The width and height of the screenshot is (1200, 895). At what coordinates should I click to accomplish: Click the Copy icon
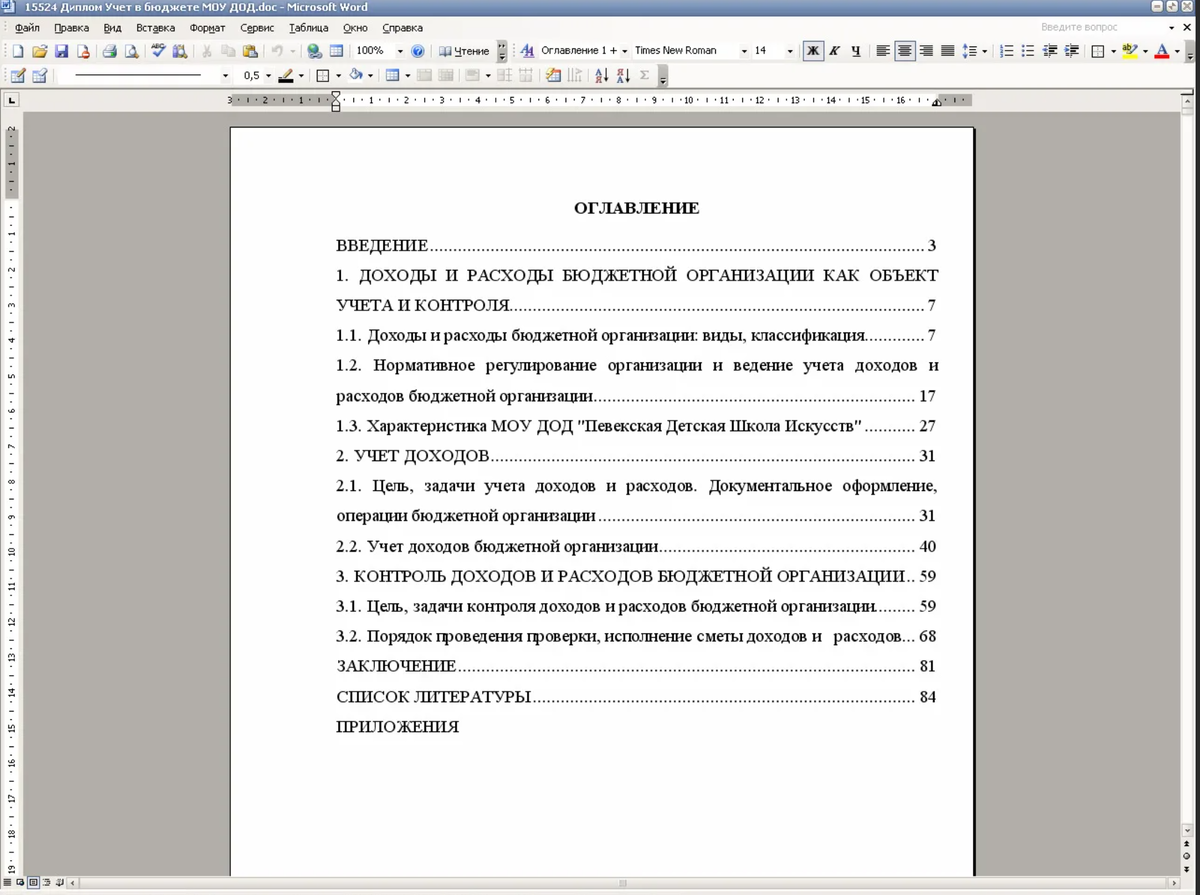point(228,51)
